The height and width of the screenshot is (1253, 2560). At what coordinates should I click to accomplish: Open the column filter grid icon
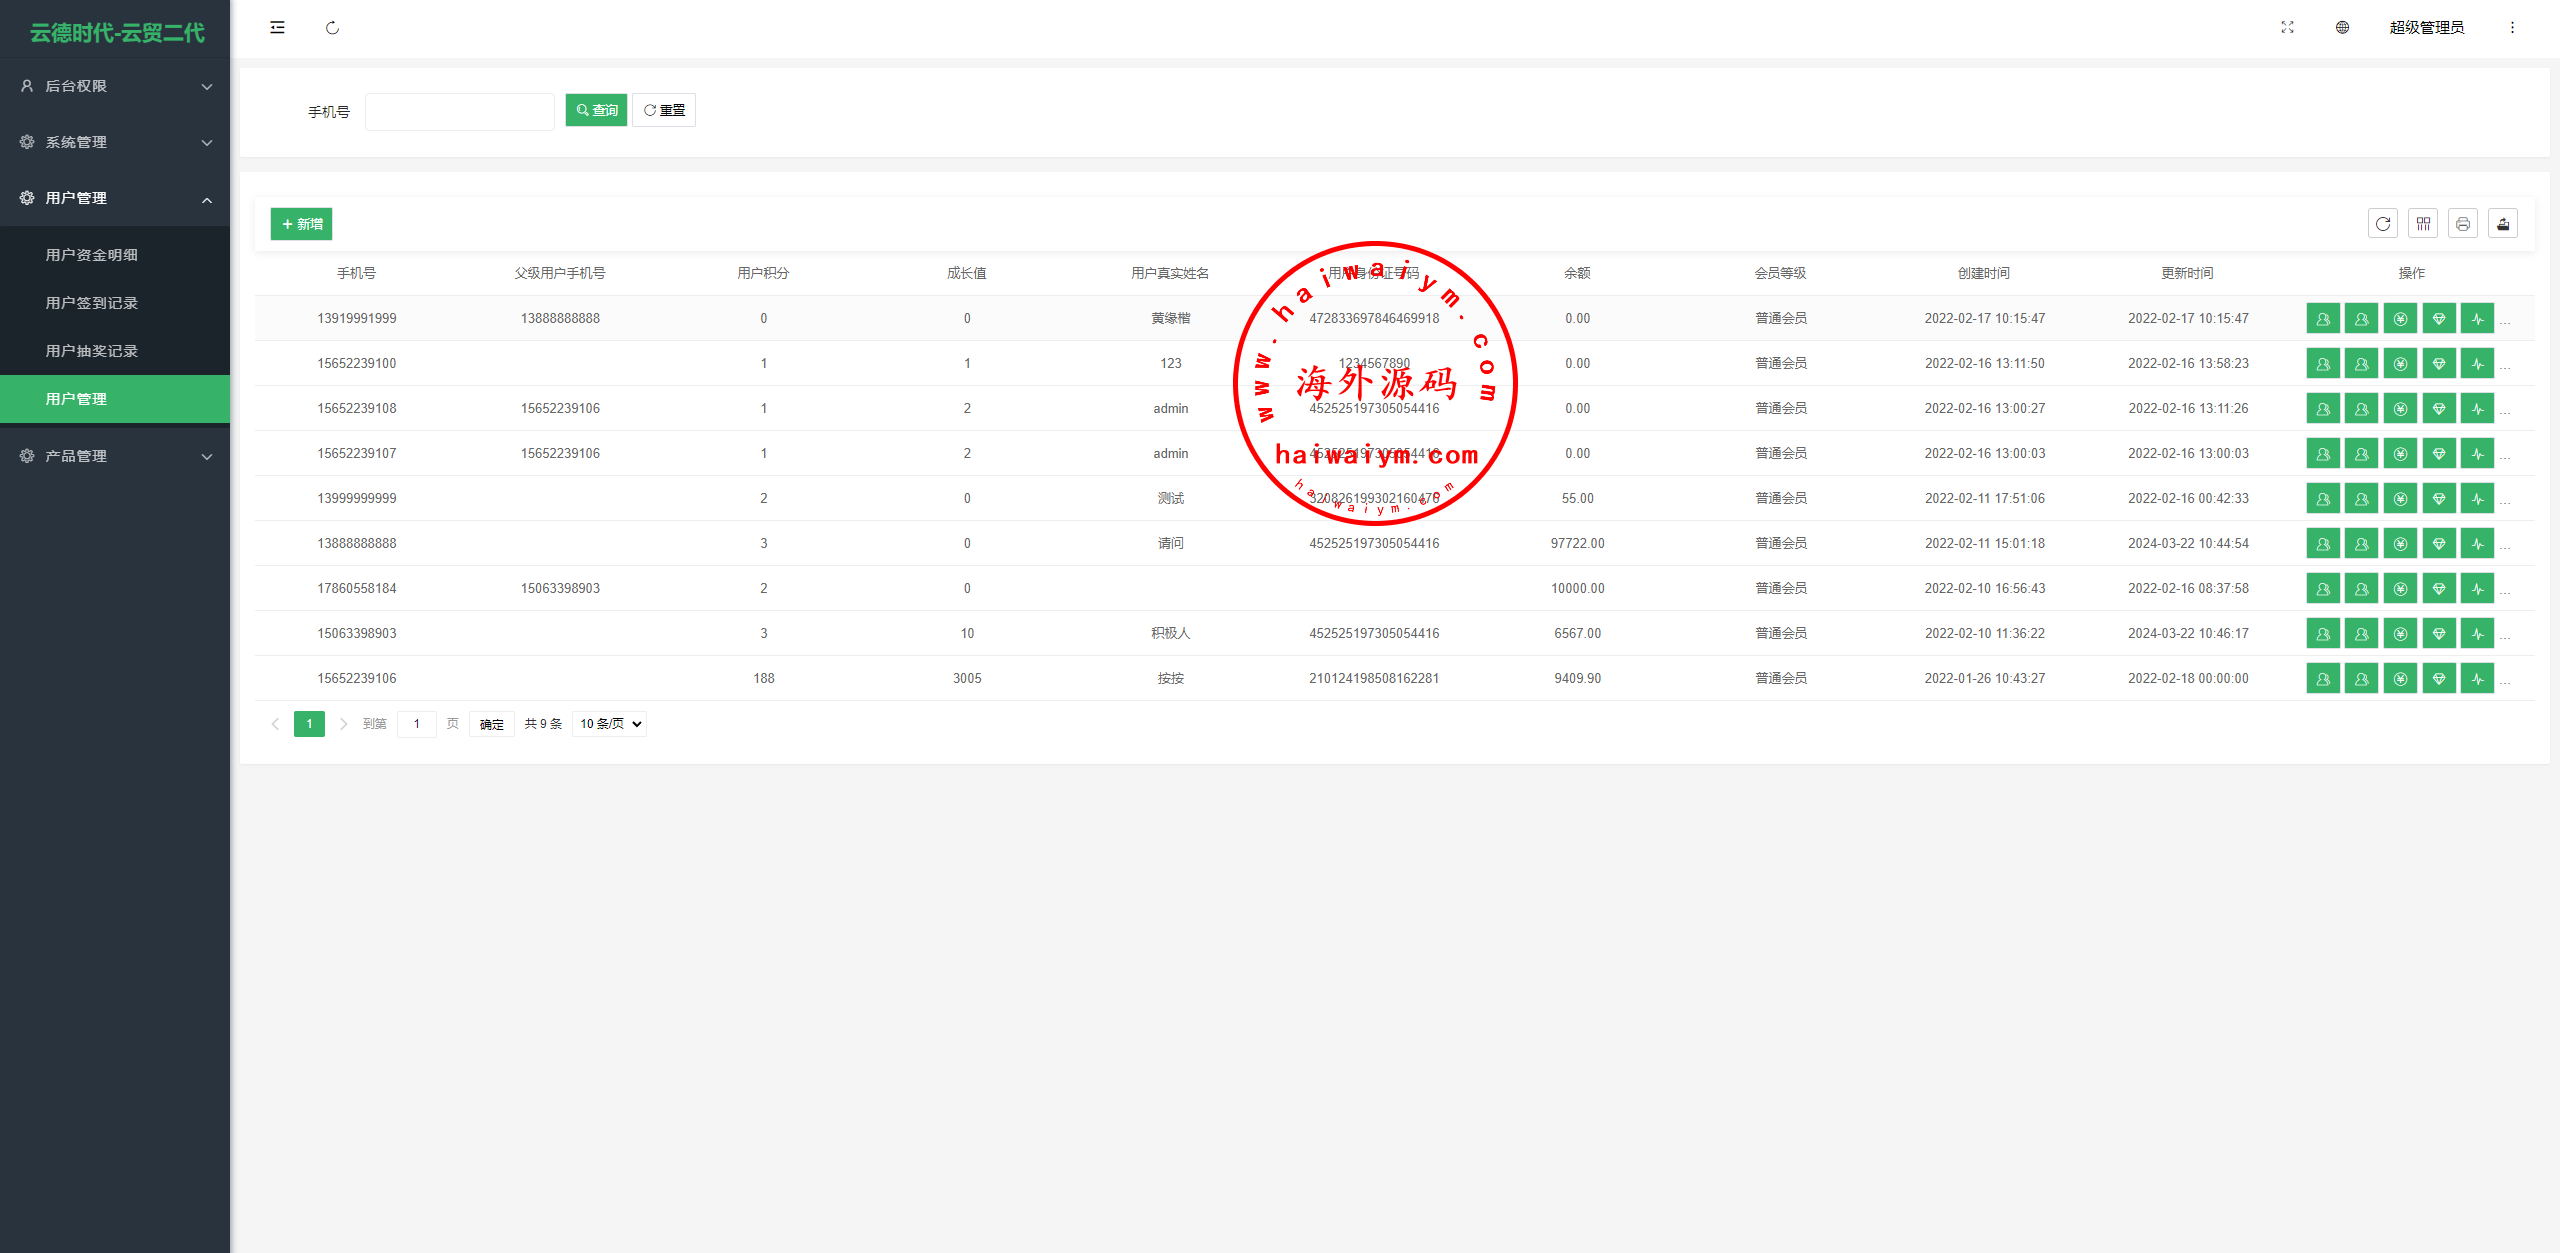[x=2423, y=224]
